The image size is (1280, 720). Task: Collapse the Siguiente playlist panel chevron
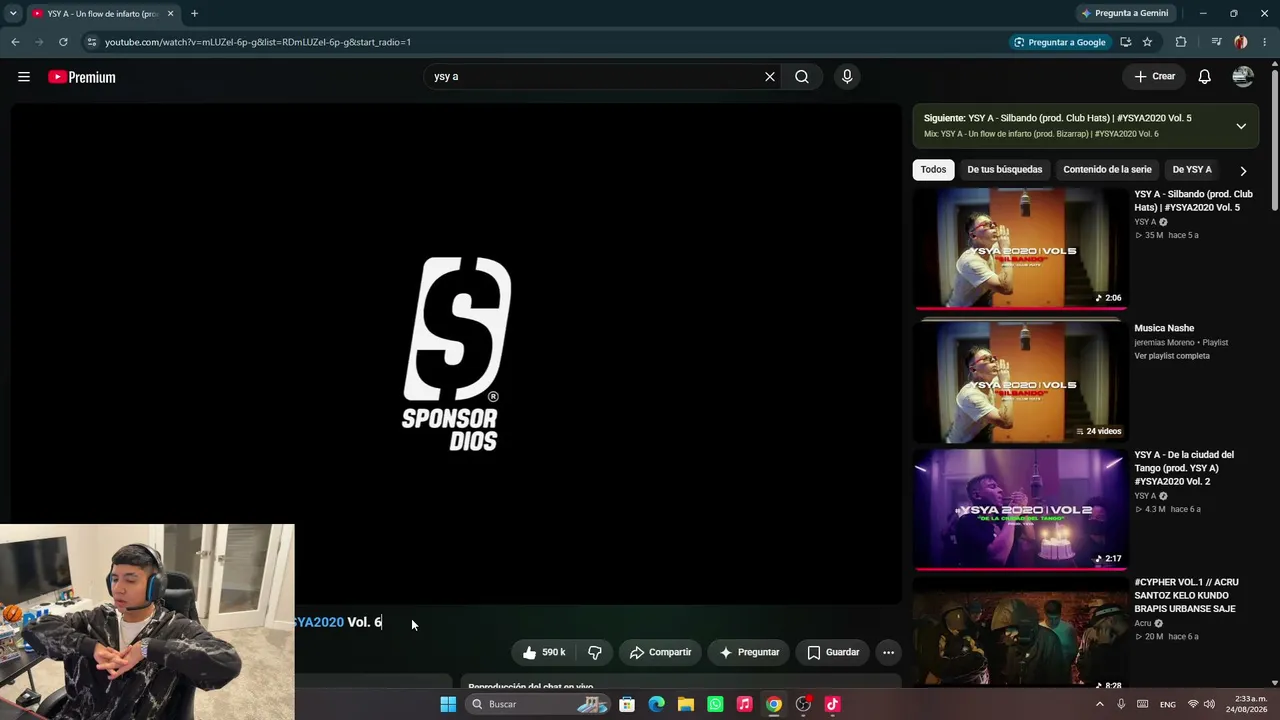point(1241,126)
